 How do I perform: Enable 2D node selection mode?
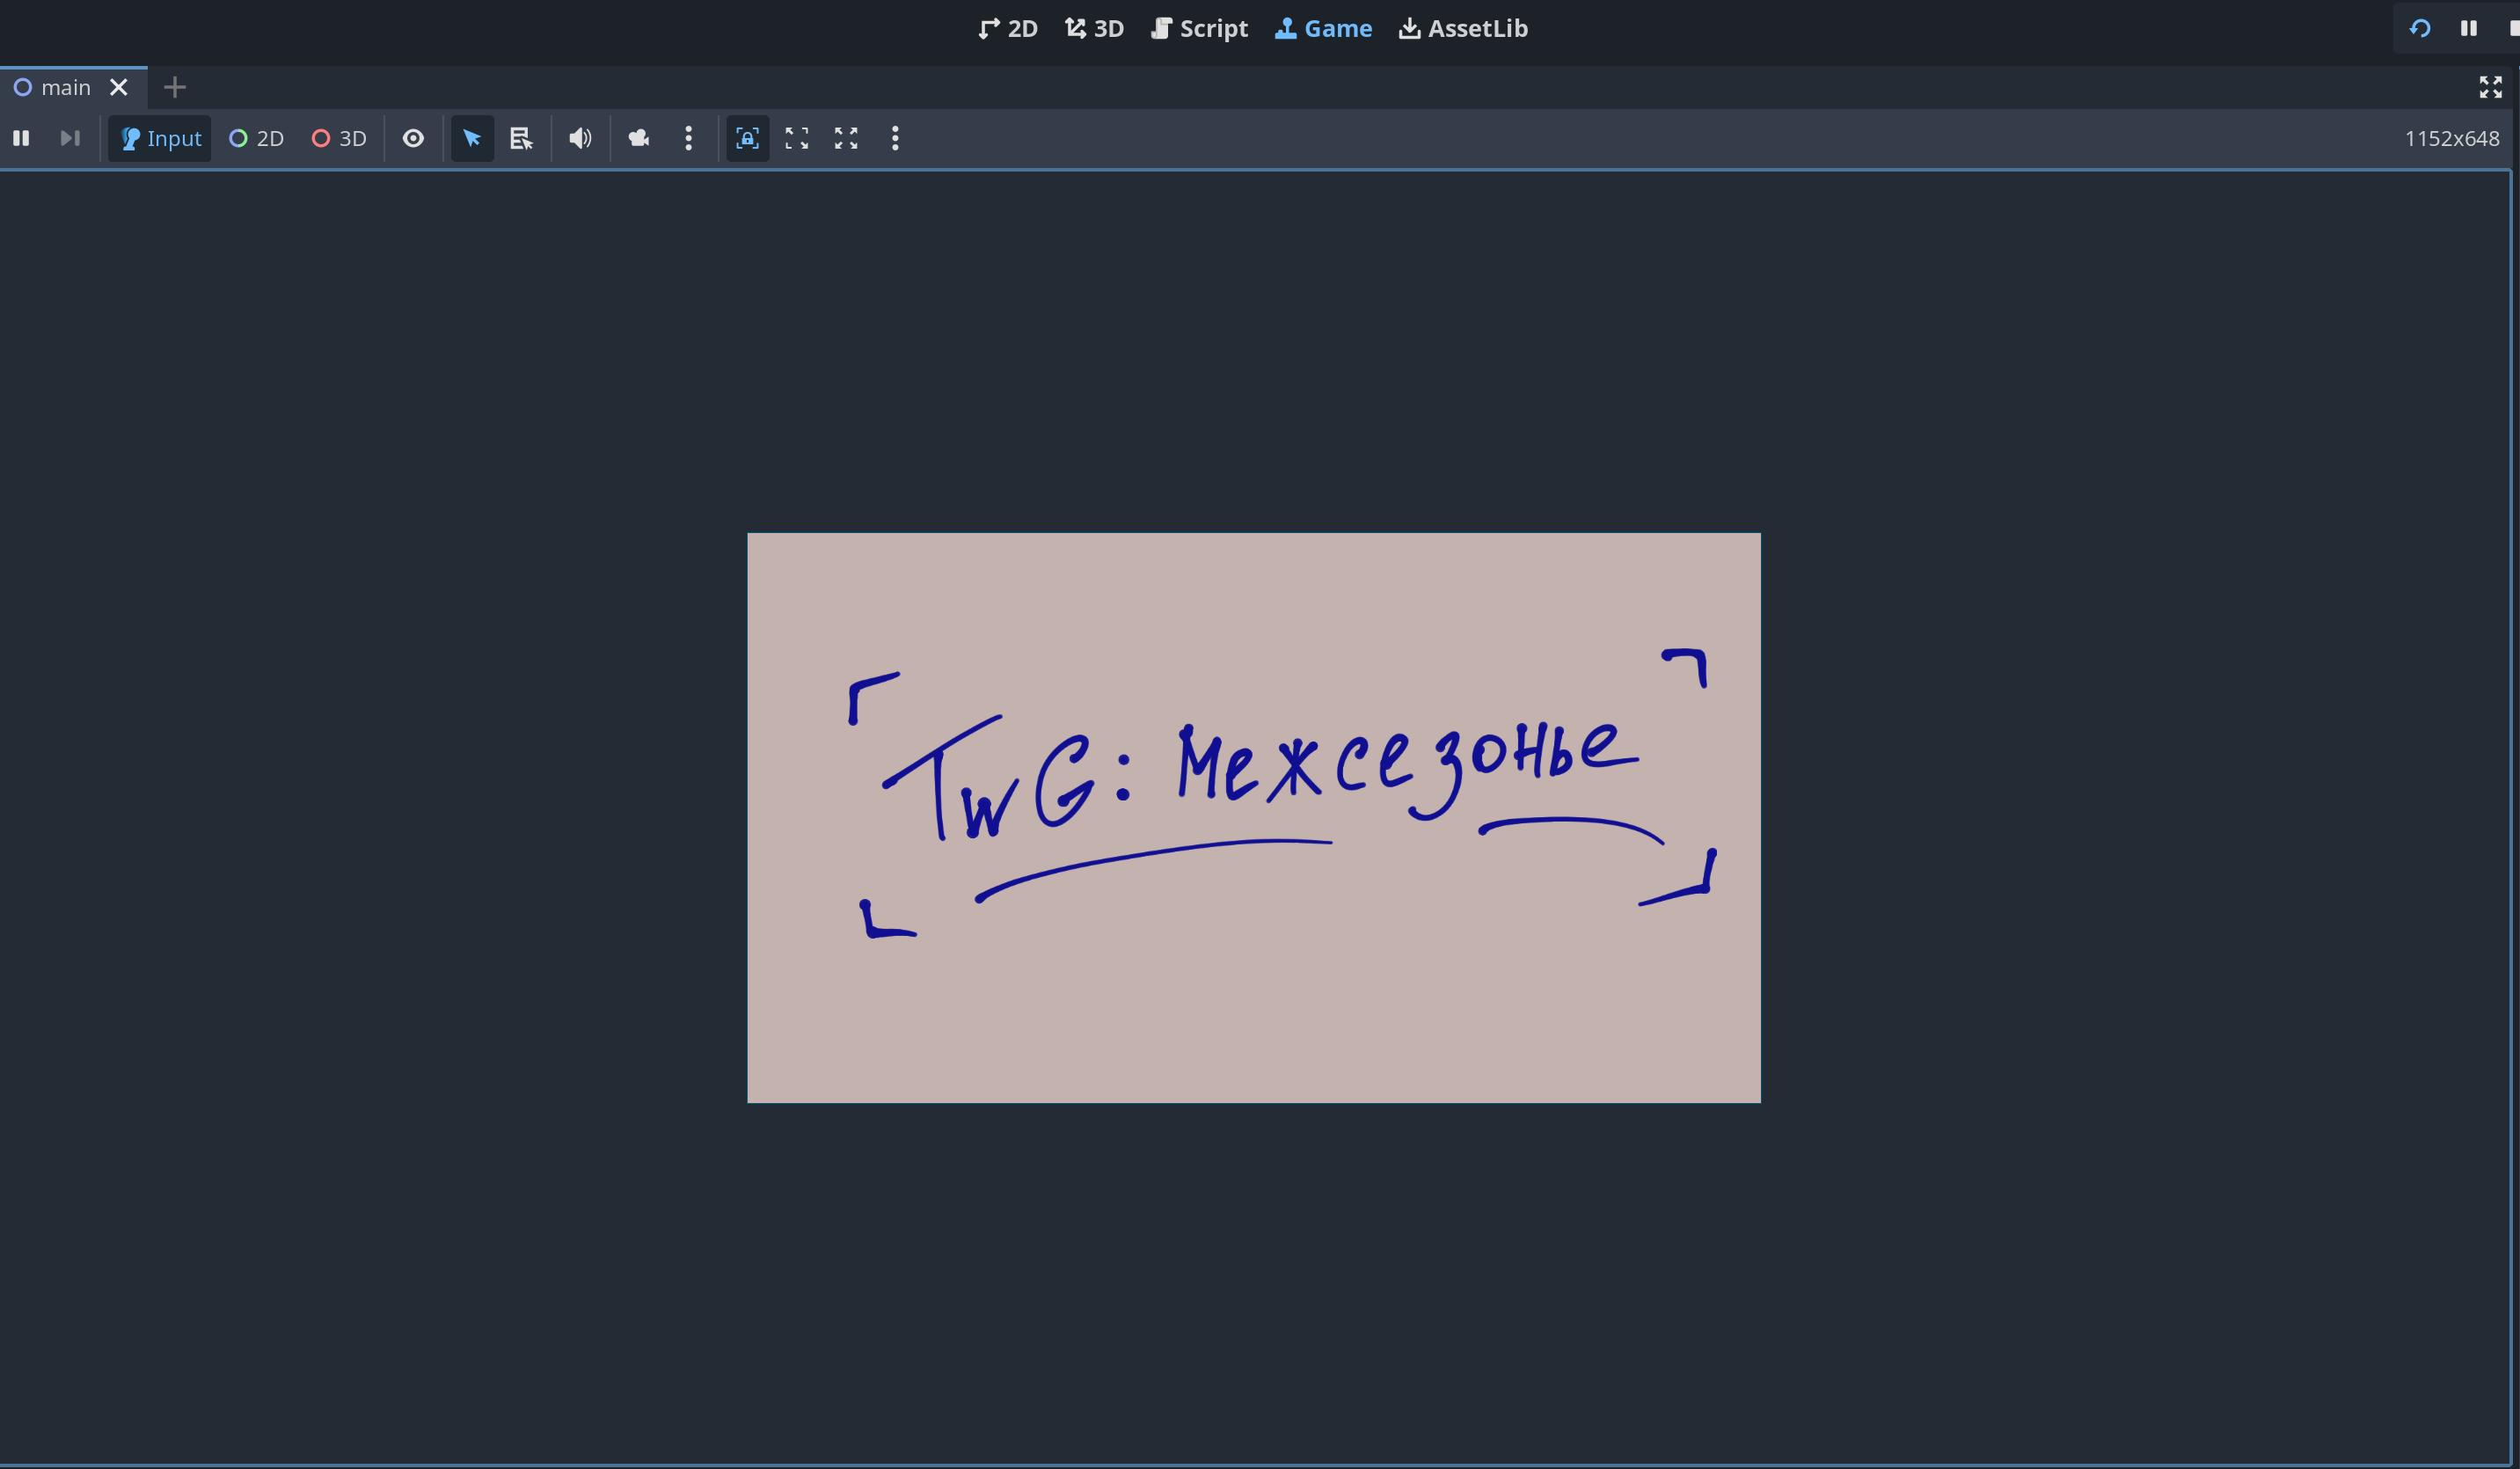[x=257, y=138]
